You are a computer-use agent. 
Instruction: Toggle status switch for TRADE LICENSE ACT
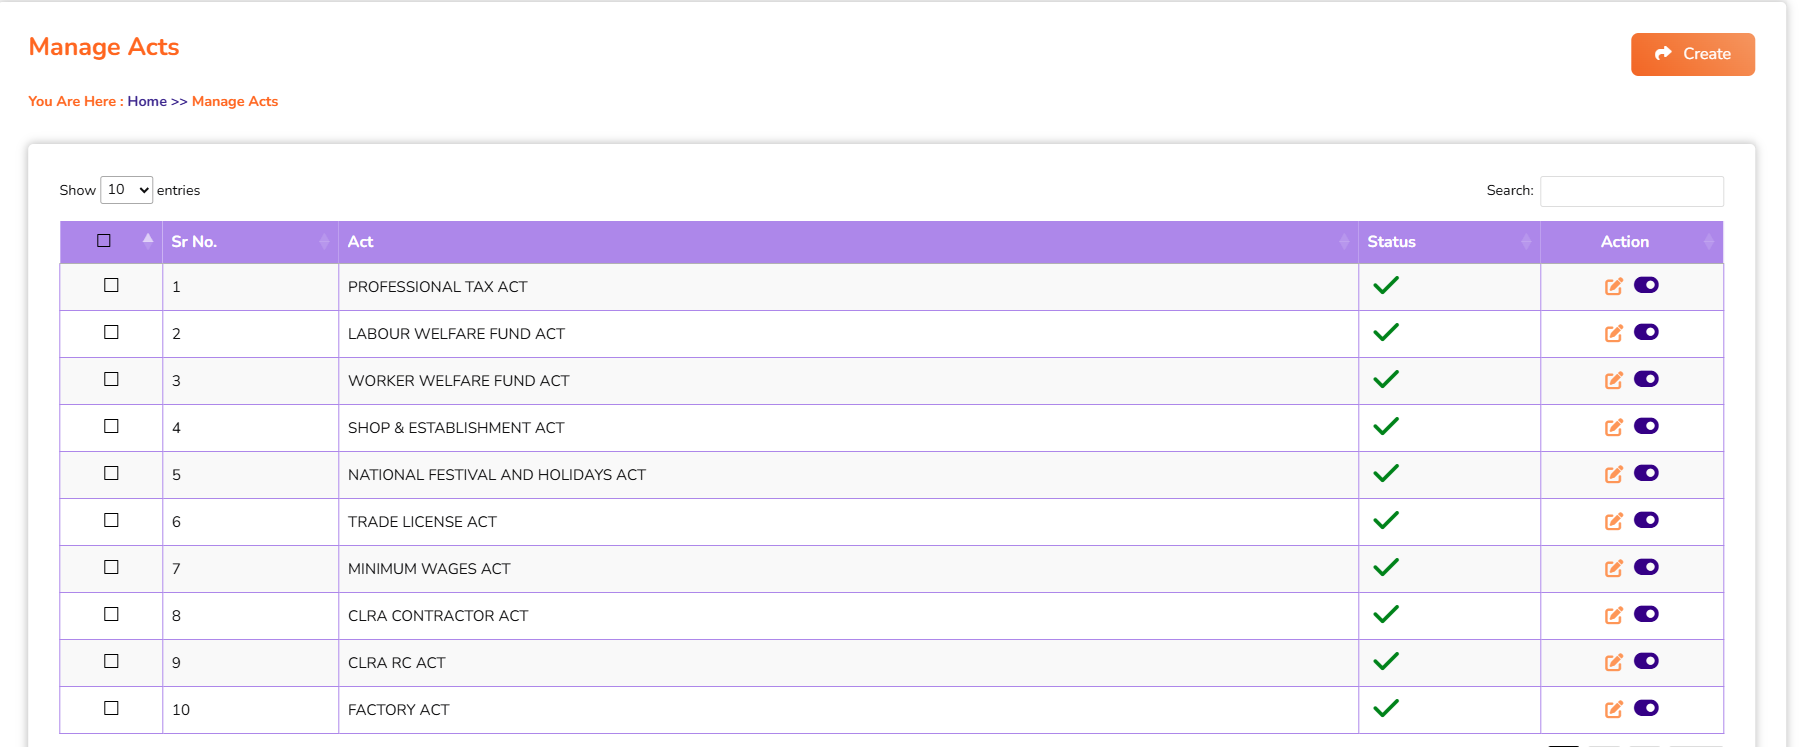1646,520
